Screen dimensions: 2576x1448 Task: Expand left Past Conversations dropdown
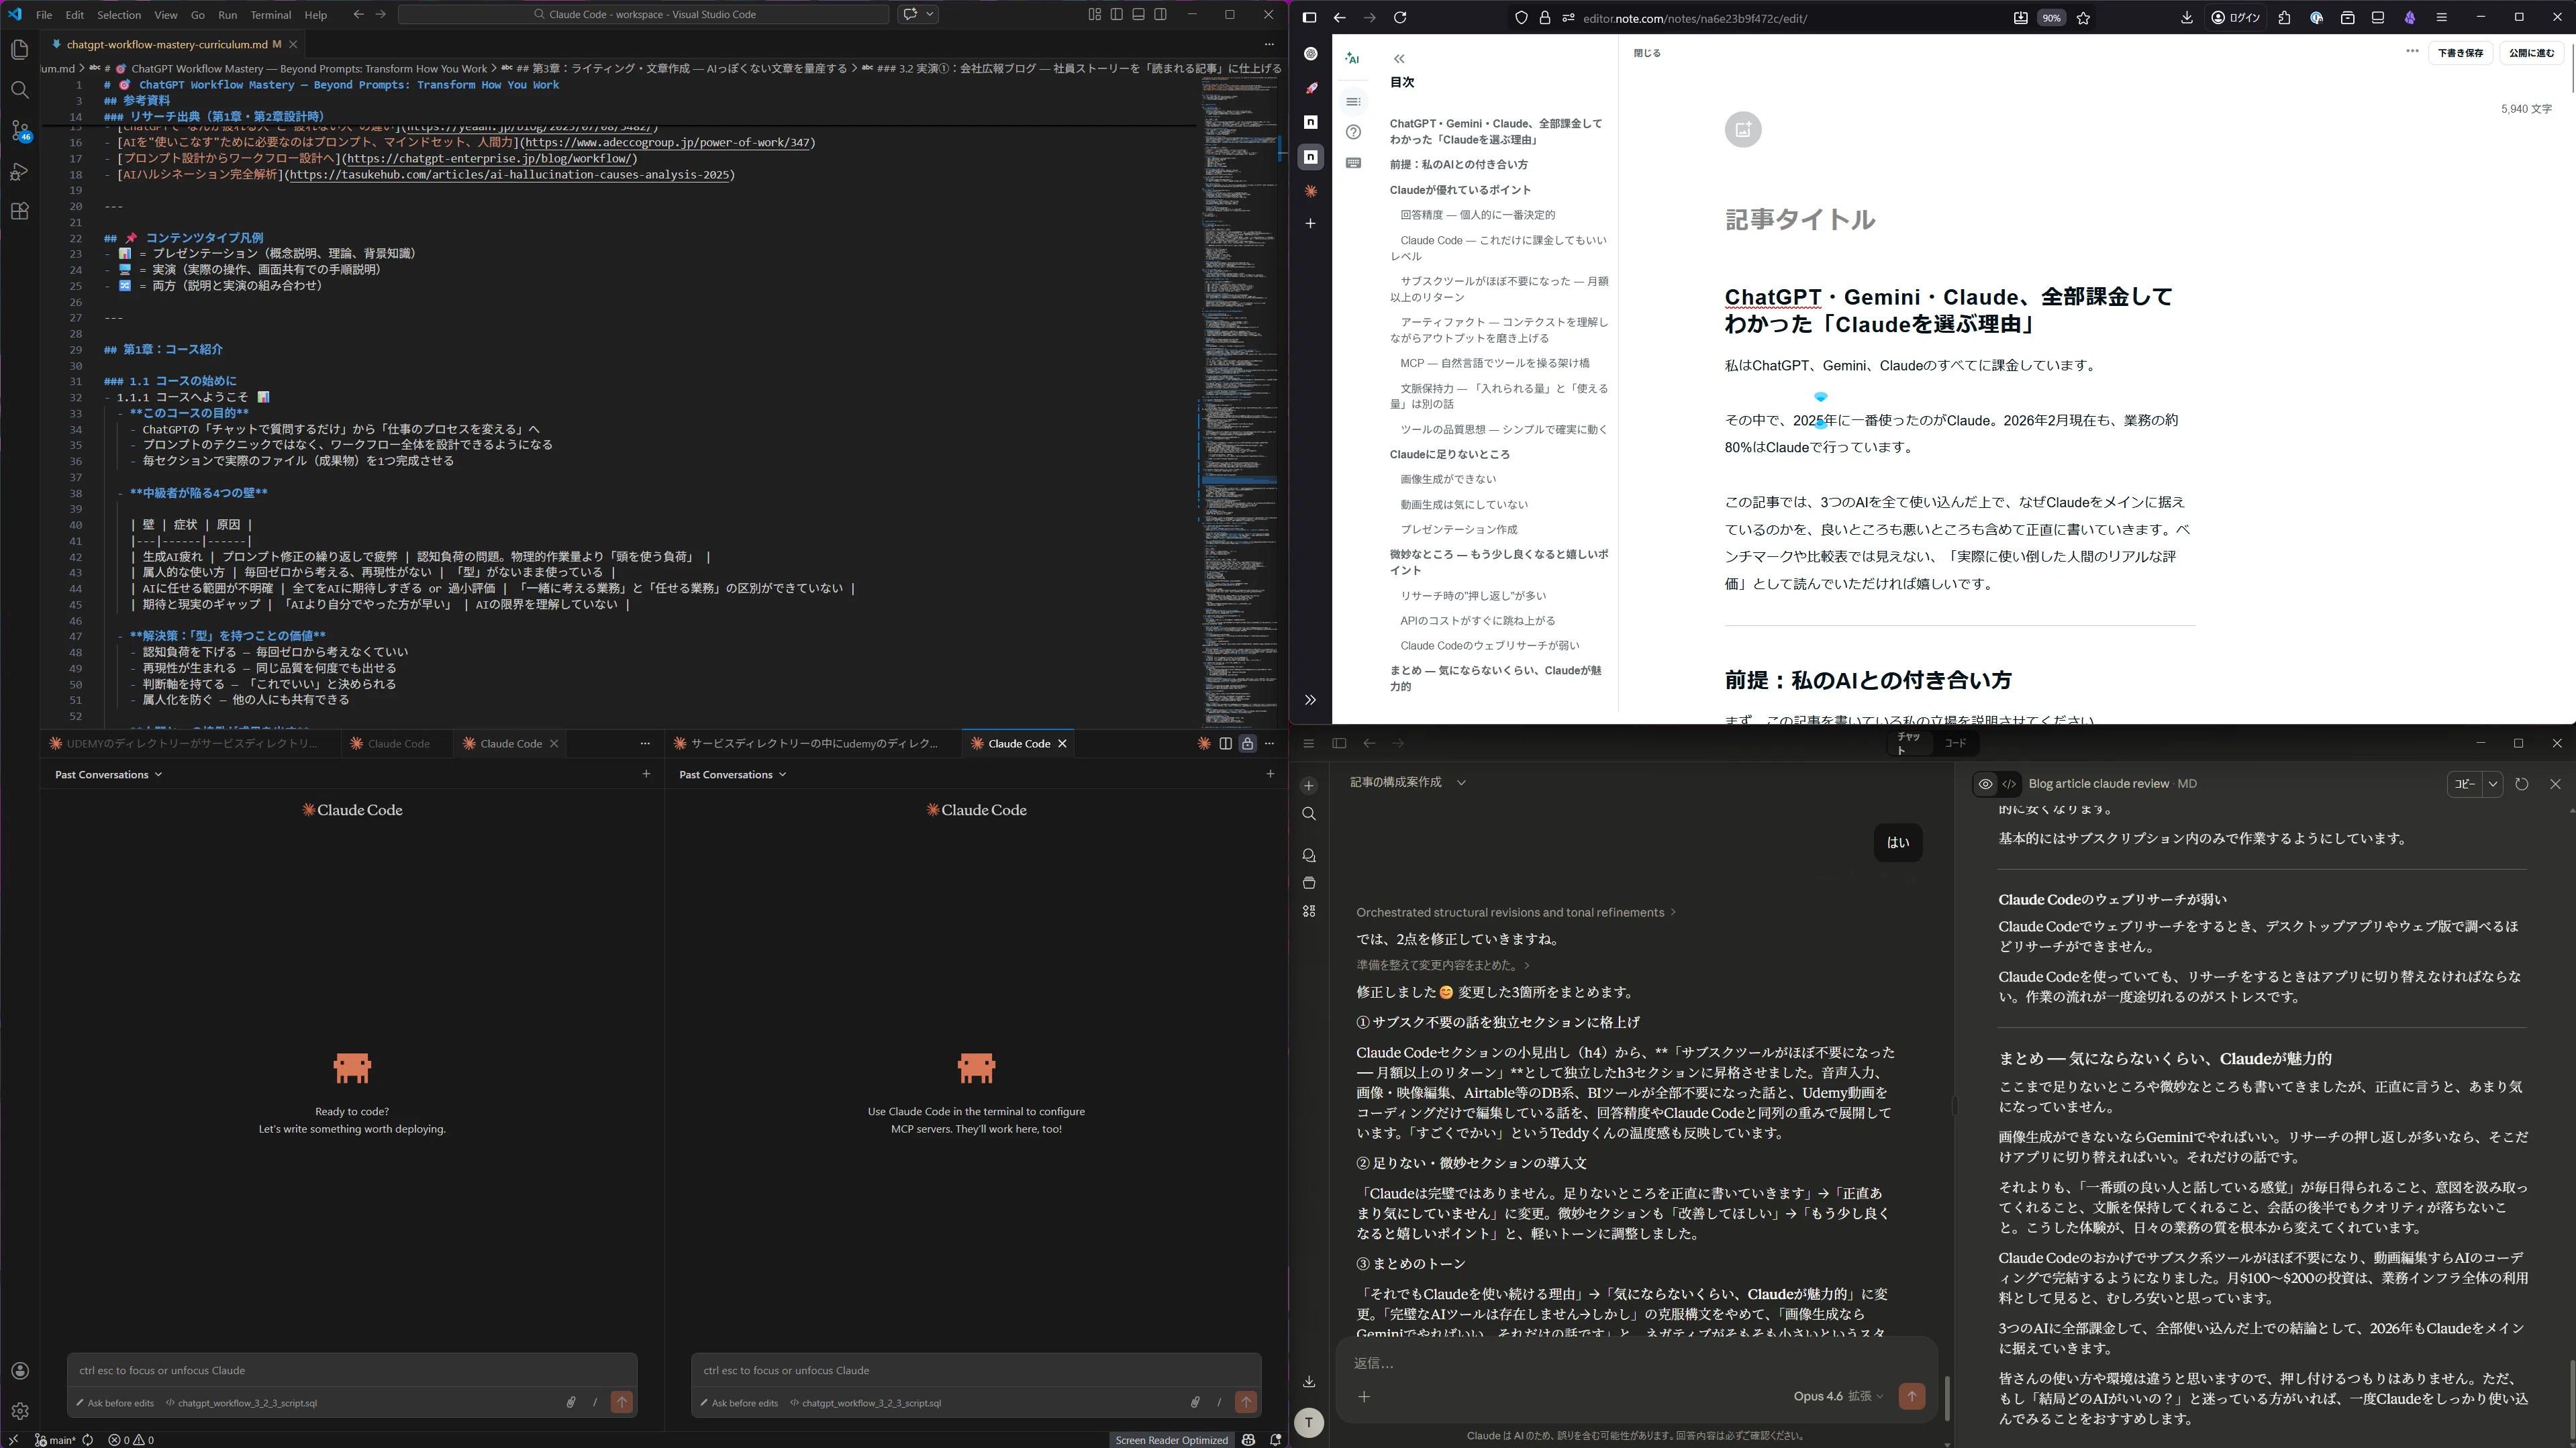108,774
